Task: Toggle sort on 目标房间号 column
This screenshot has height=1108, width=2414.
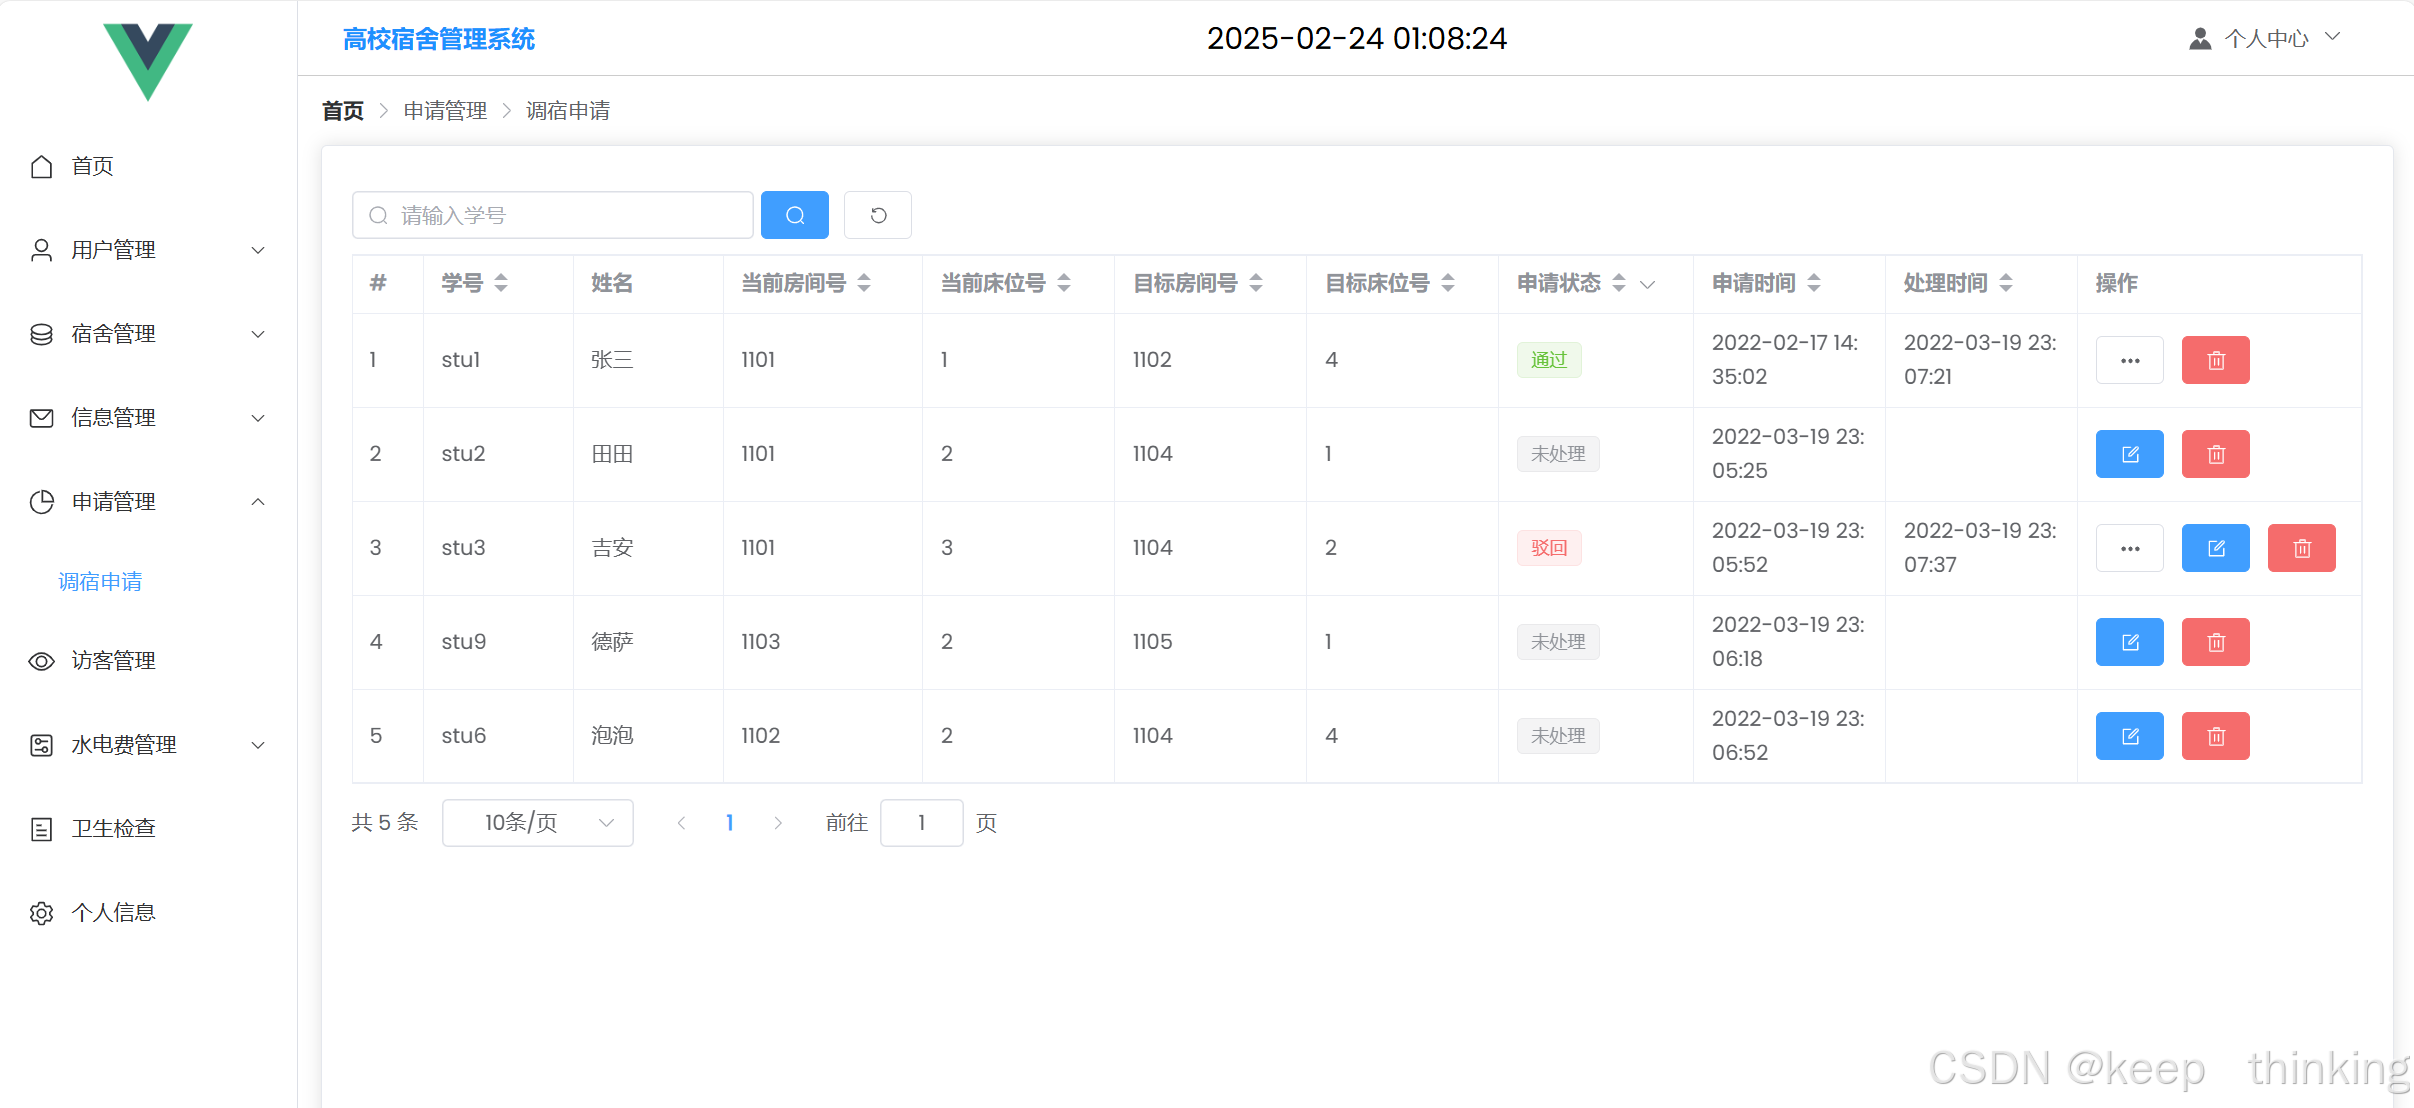Action: pyautogui.click(x=1256, y=283)
